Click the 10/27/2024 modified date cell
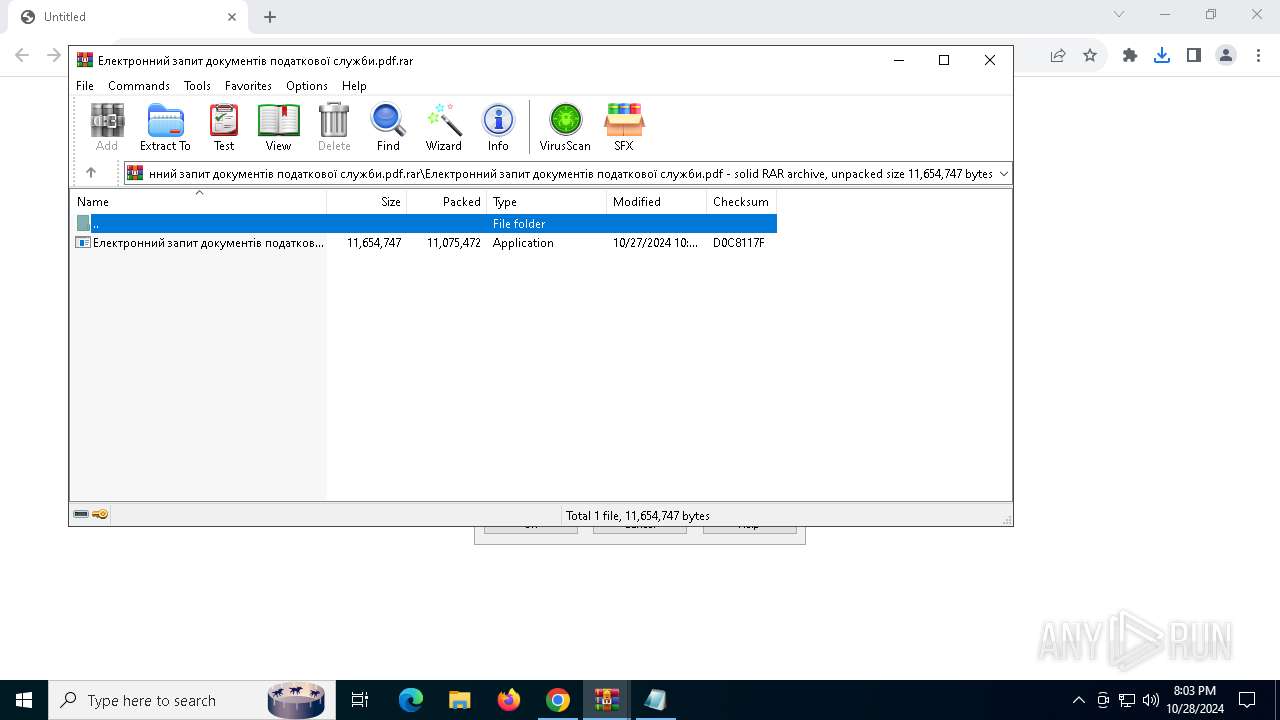The height and width of the screenshot is (720, 1280). click(655, 243)
